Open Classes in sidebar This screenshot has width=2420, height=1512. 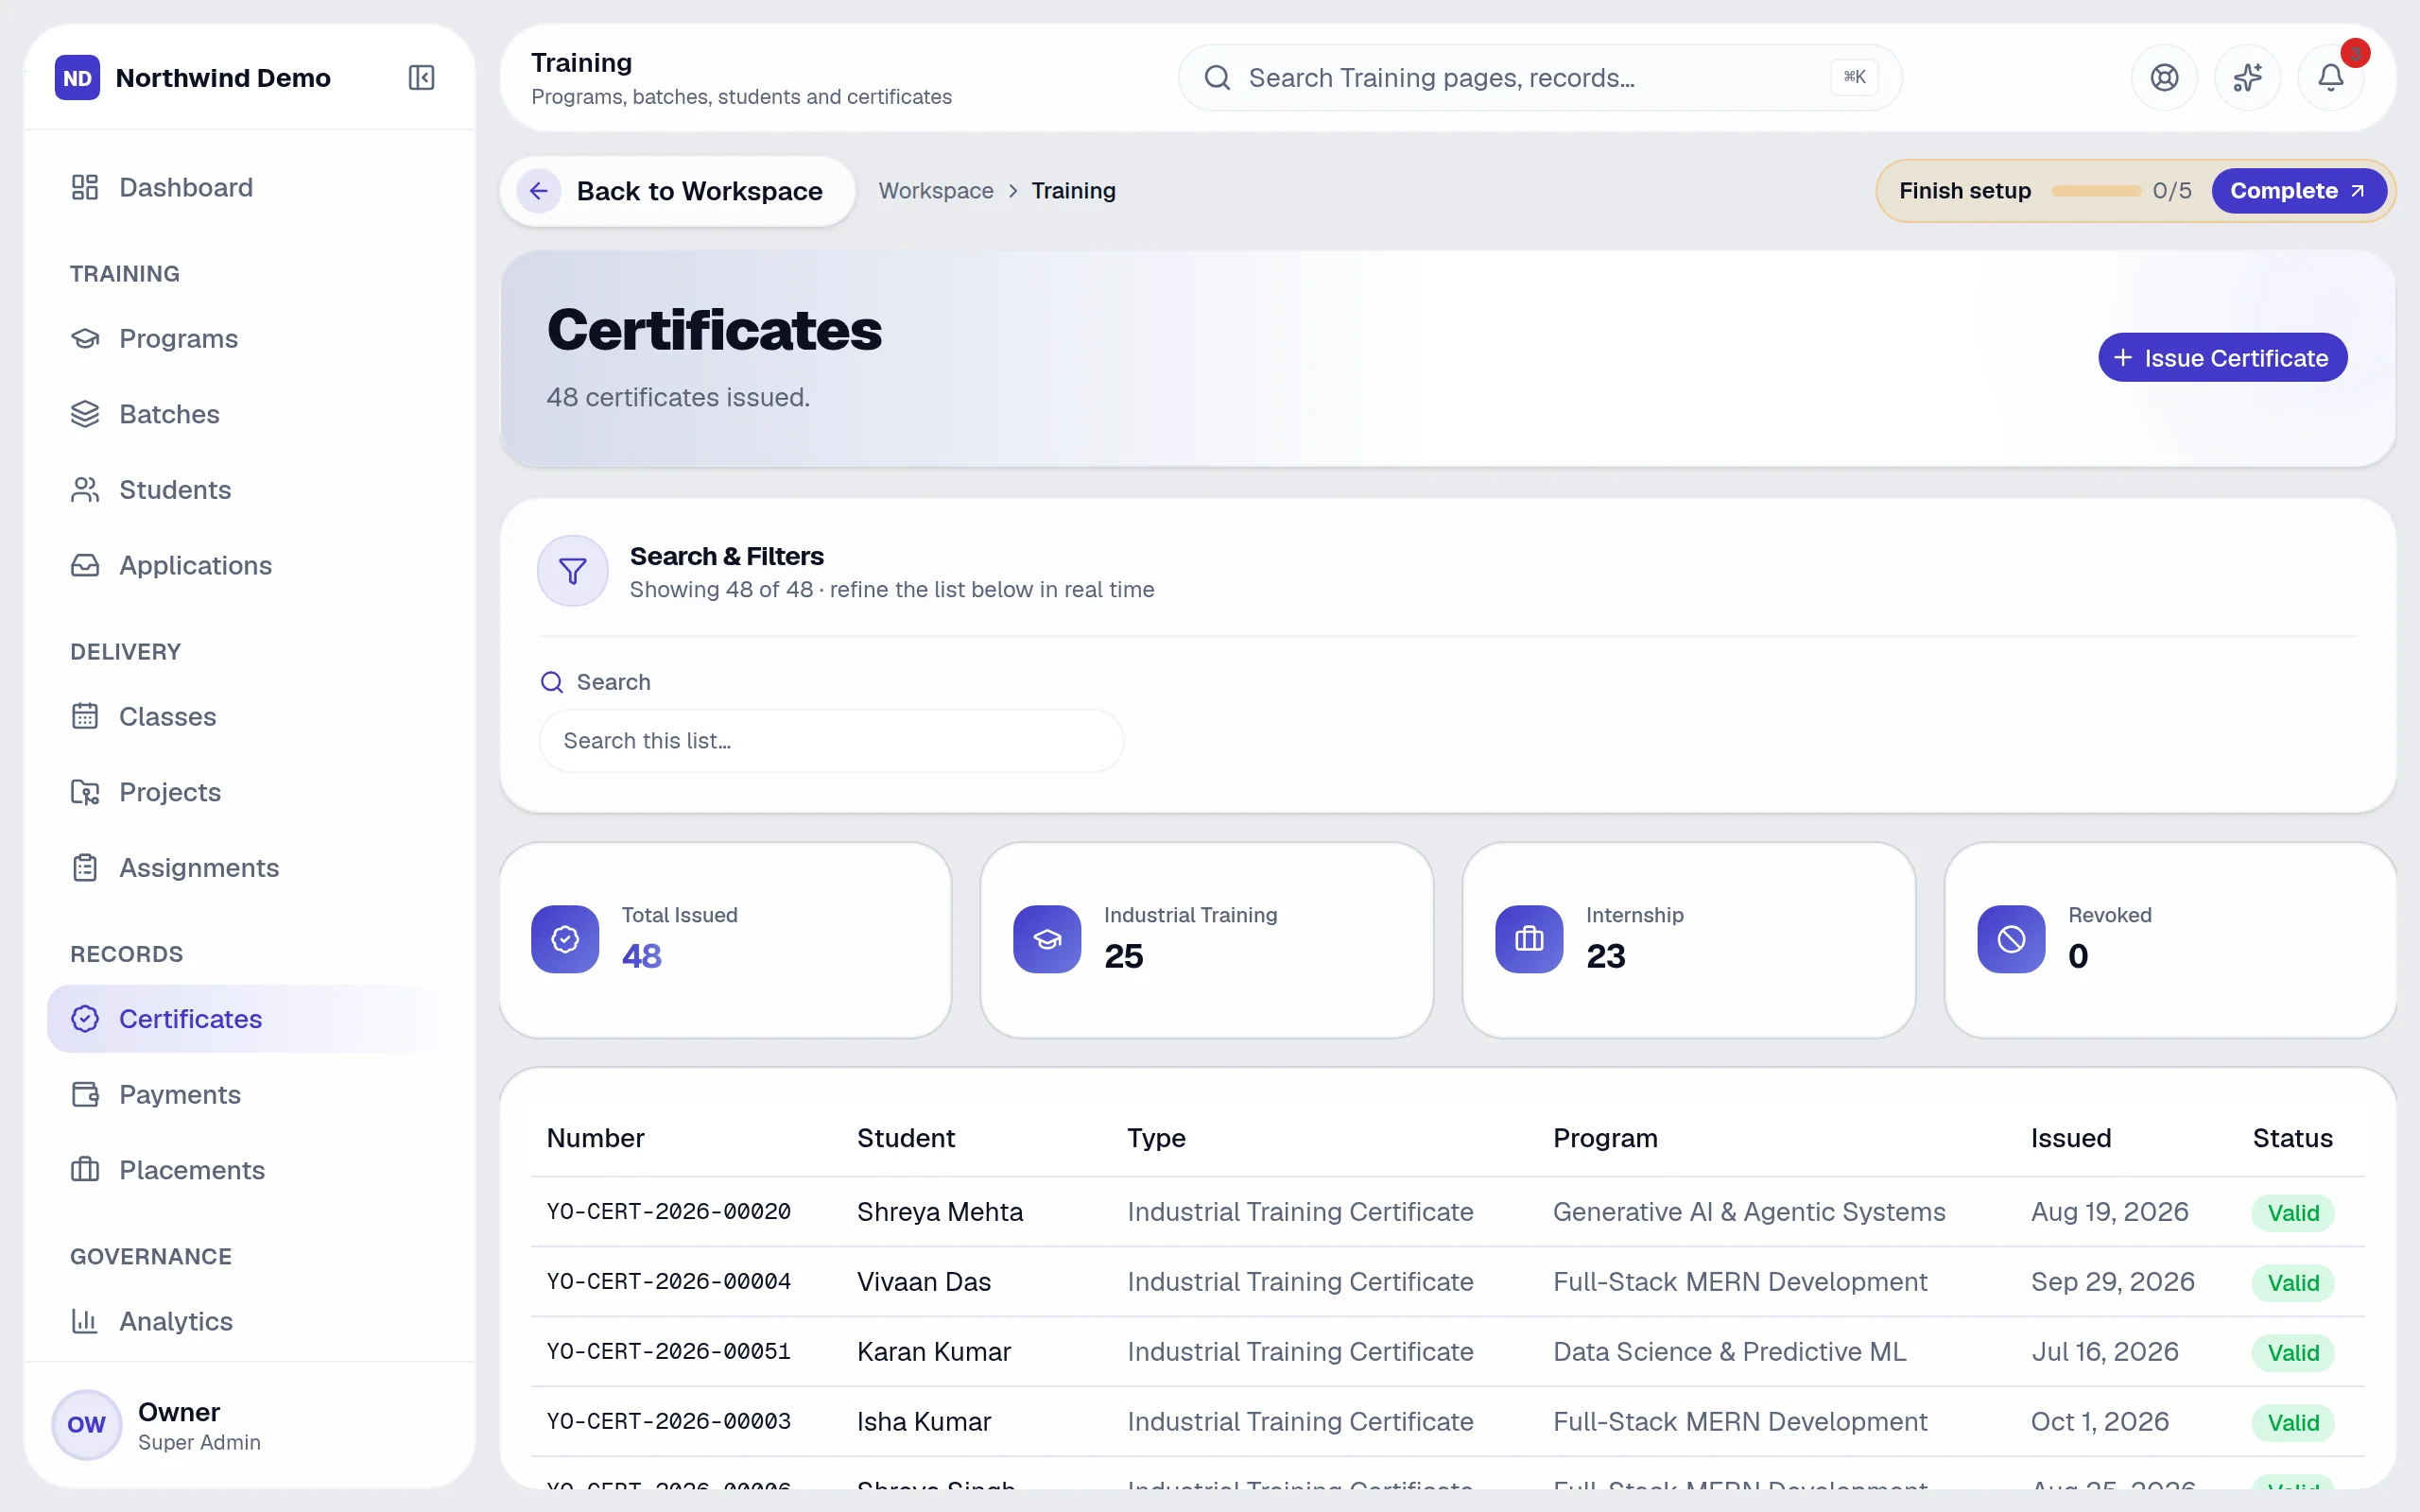[248, 716]
